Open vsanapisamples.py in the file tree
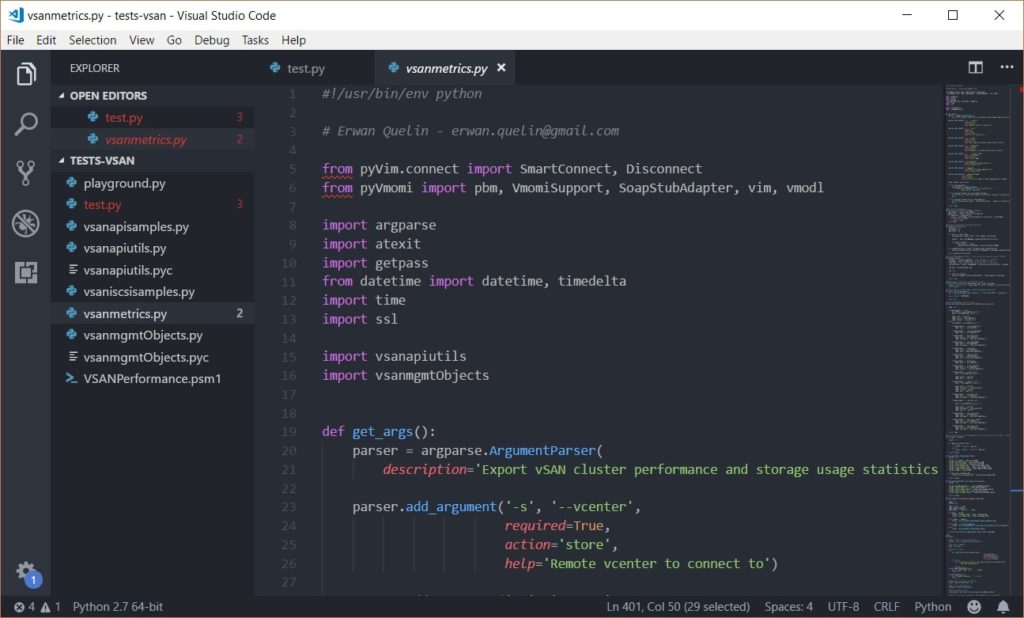This screenshot has width=1024, height=618. click(153, 227)
